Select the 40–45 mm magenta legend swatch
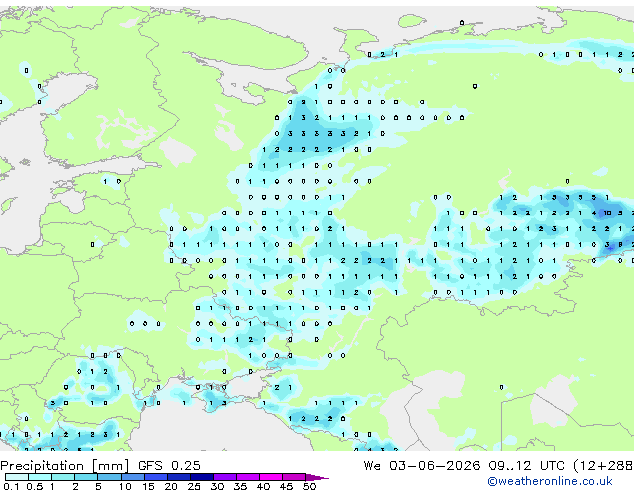634x490 pixels. [x=271, y=477]
